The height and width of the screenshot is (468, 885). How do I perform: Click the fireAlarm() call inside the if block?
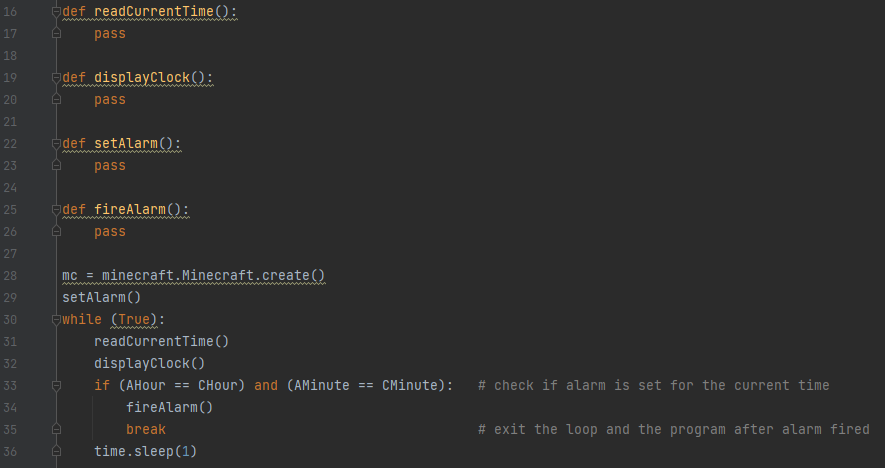[x=170, y=408]
